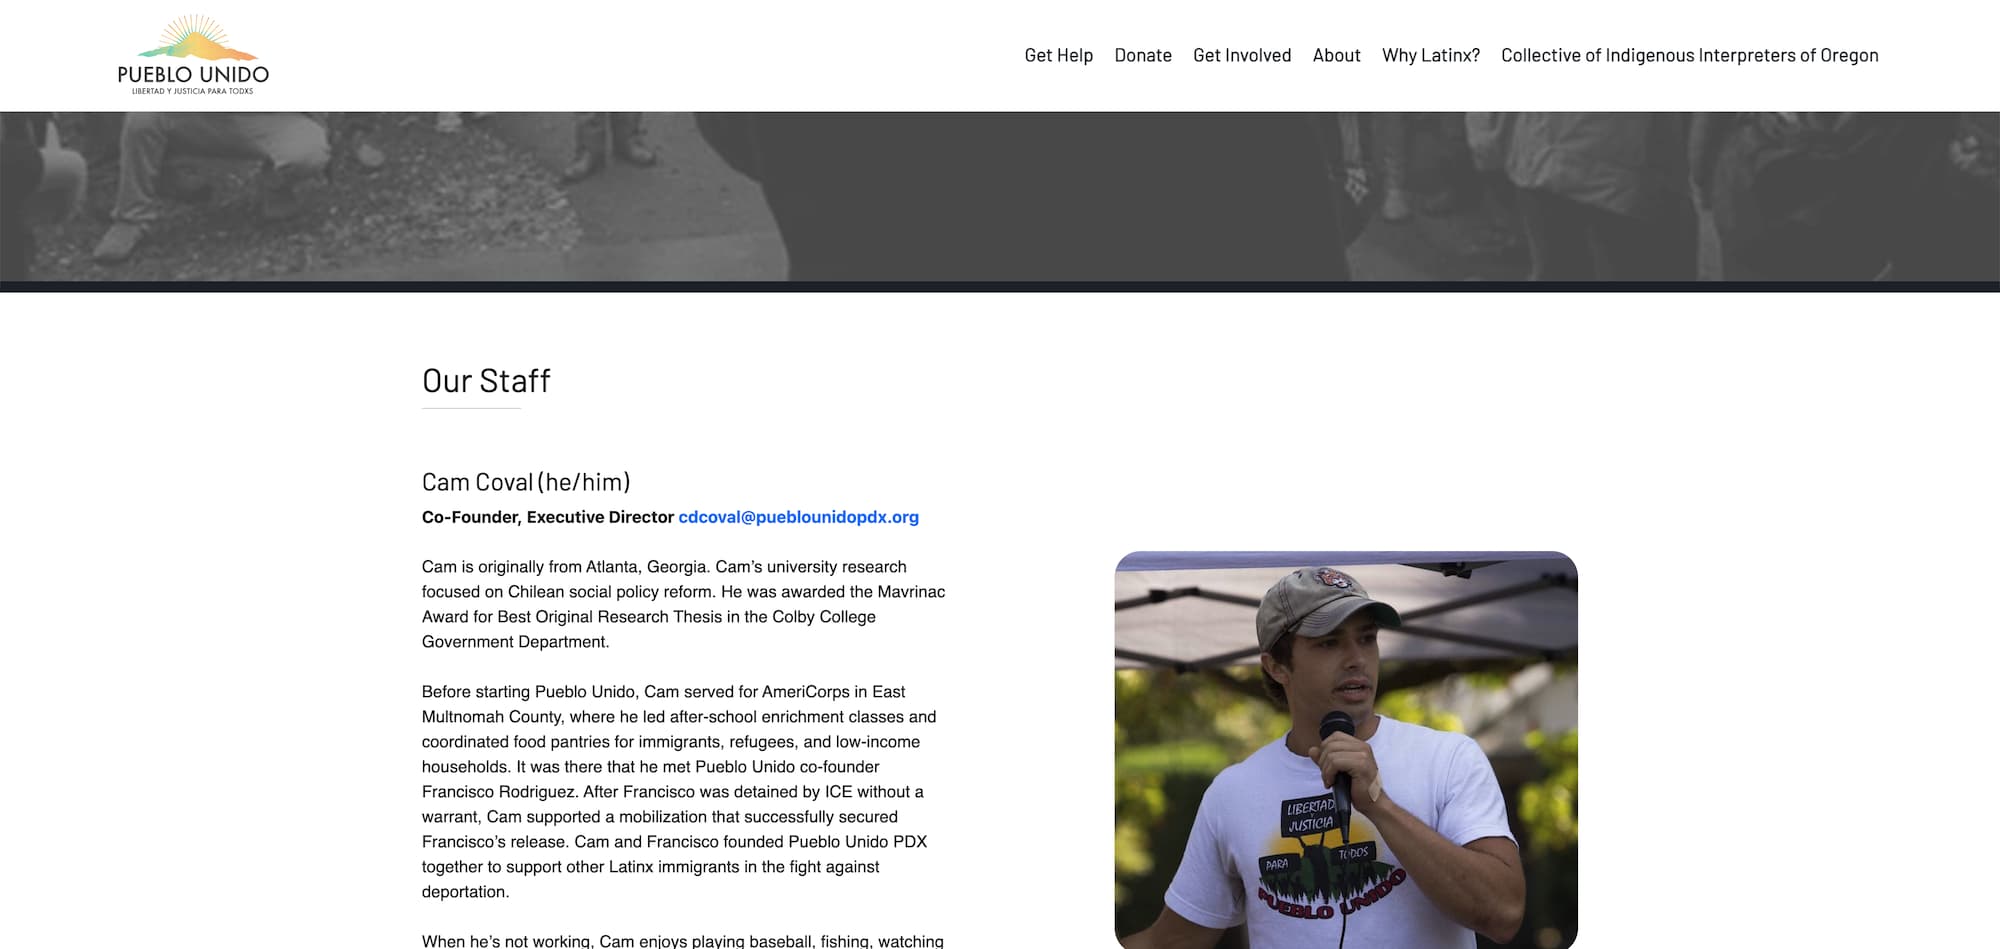Select Get Involved in navigation

(1242, 56)
